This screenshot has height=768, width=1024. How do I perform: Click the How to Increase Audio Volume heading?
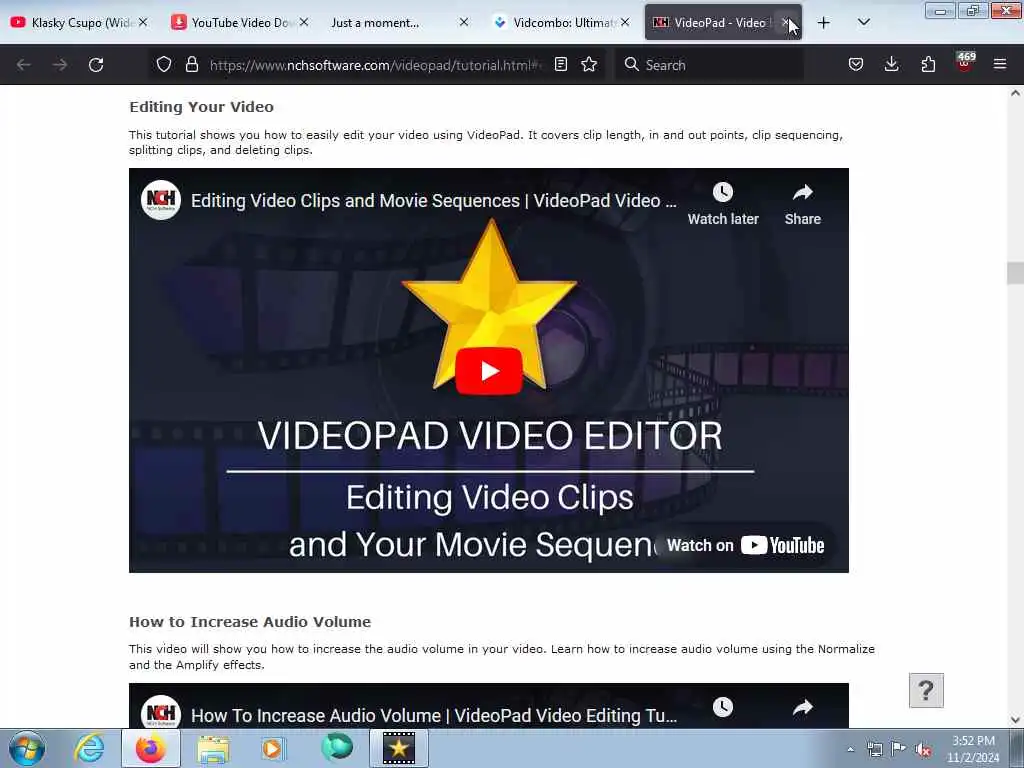250,622
